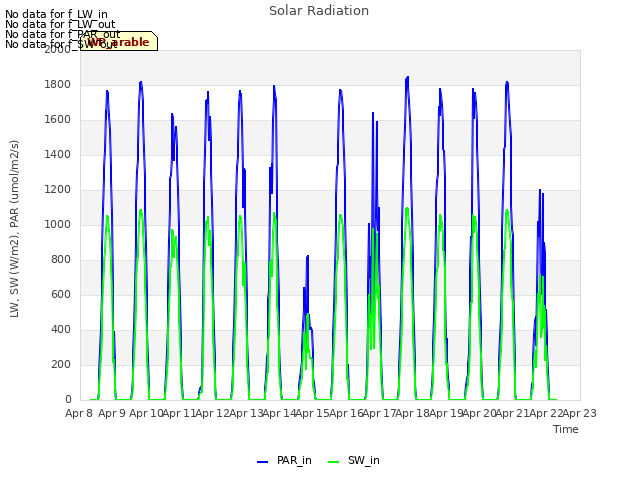Image resolution: width=640 pixels, height=480 pixels.
Task: Select the Solar Radiation chart title
Action: pos(319,11)
